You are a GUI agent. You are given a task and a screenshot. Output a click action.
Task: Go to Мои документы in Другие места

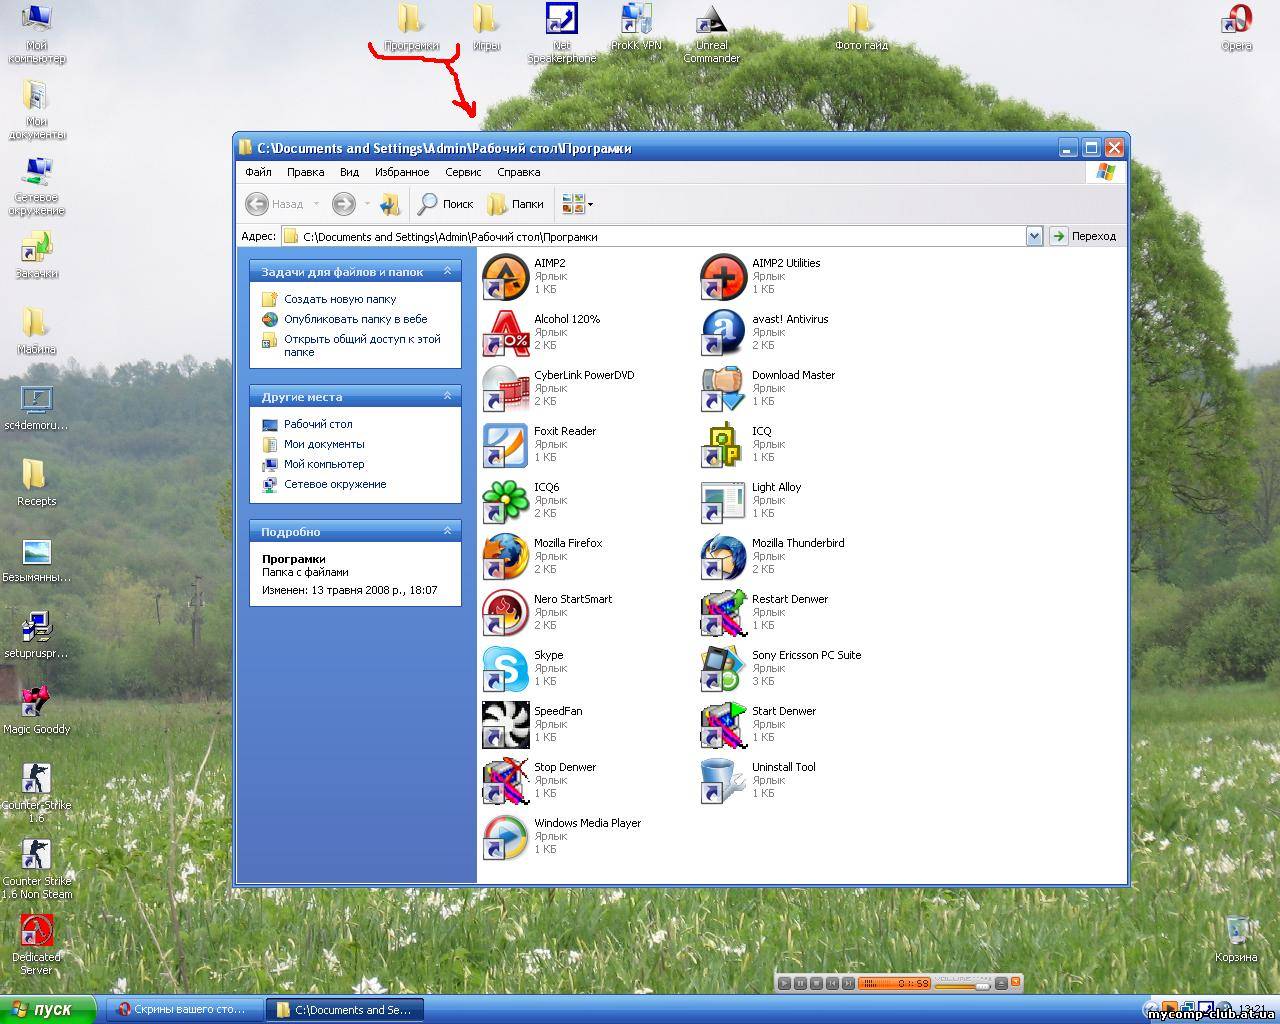point(324,444)
